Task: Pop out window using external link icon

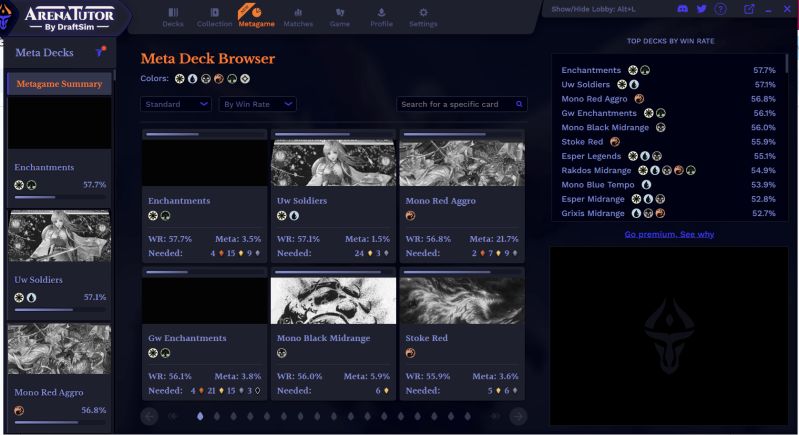Action: pyautogui.click(x=749, y=9)
